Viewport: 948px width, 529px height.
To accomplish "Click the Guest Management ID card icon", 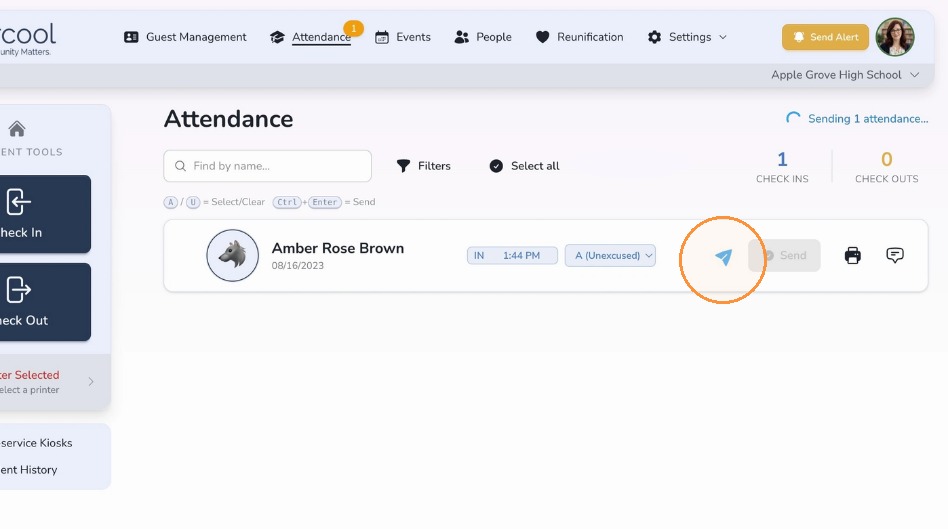I will (131, 37).
